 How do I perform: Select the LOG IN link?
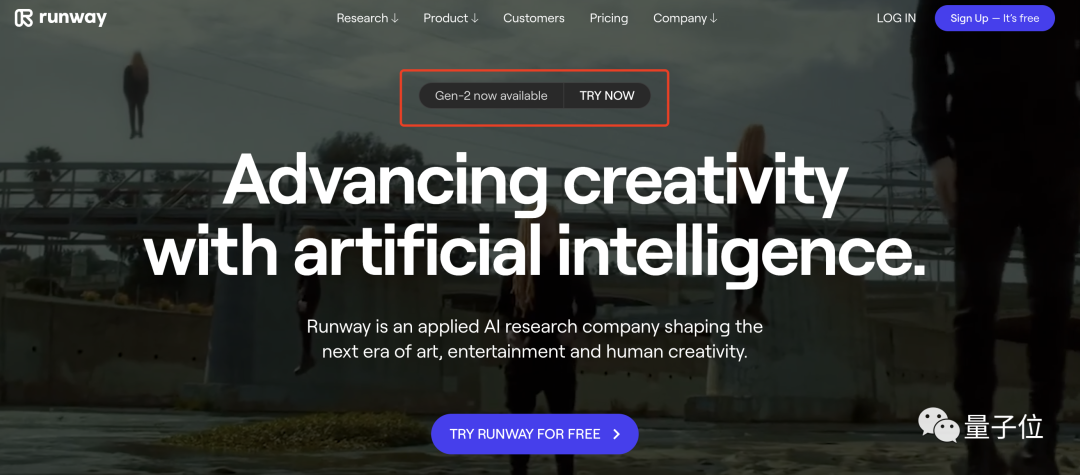[x=896, y=19]
